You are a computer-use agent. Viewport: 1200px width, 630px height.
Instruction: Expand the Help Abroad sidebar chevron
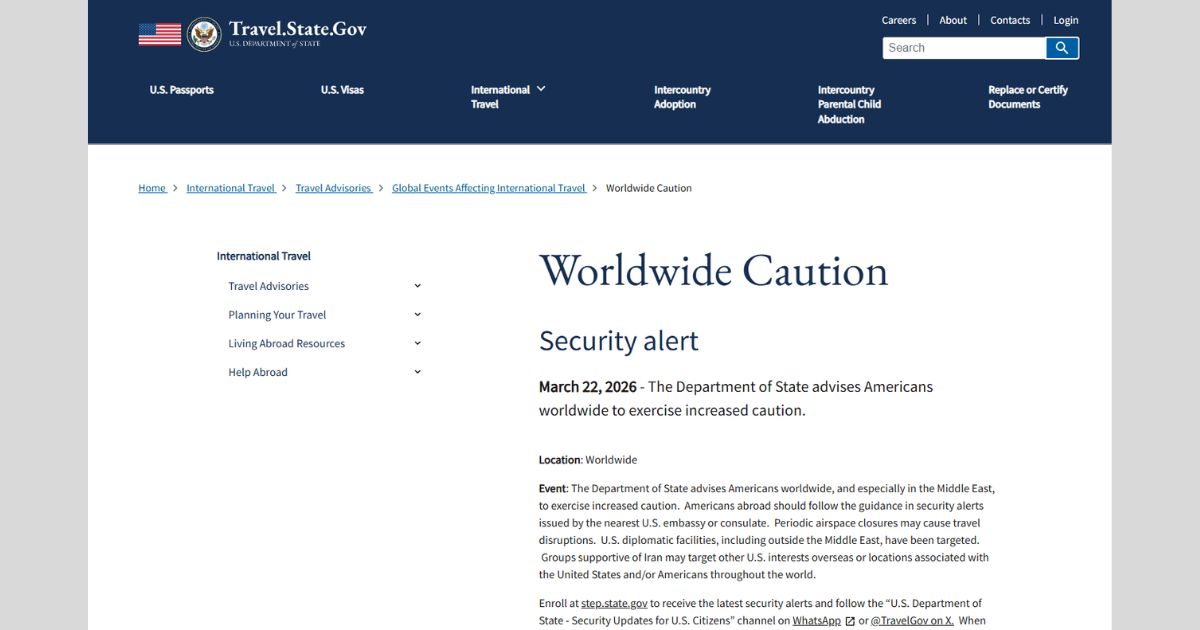pos(417,372)
